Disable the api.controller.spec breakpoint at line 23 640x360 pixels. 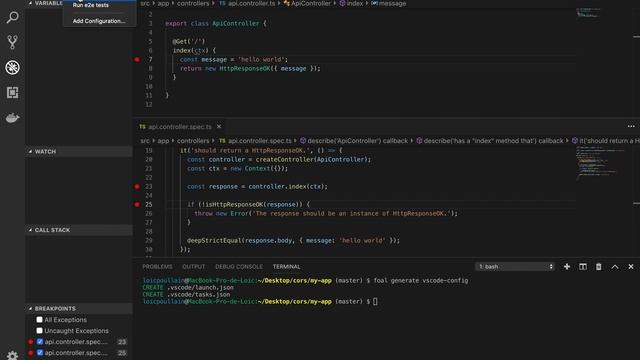(x=40, y=342)
